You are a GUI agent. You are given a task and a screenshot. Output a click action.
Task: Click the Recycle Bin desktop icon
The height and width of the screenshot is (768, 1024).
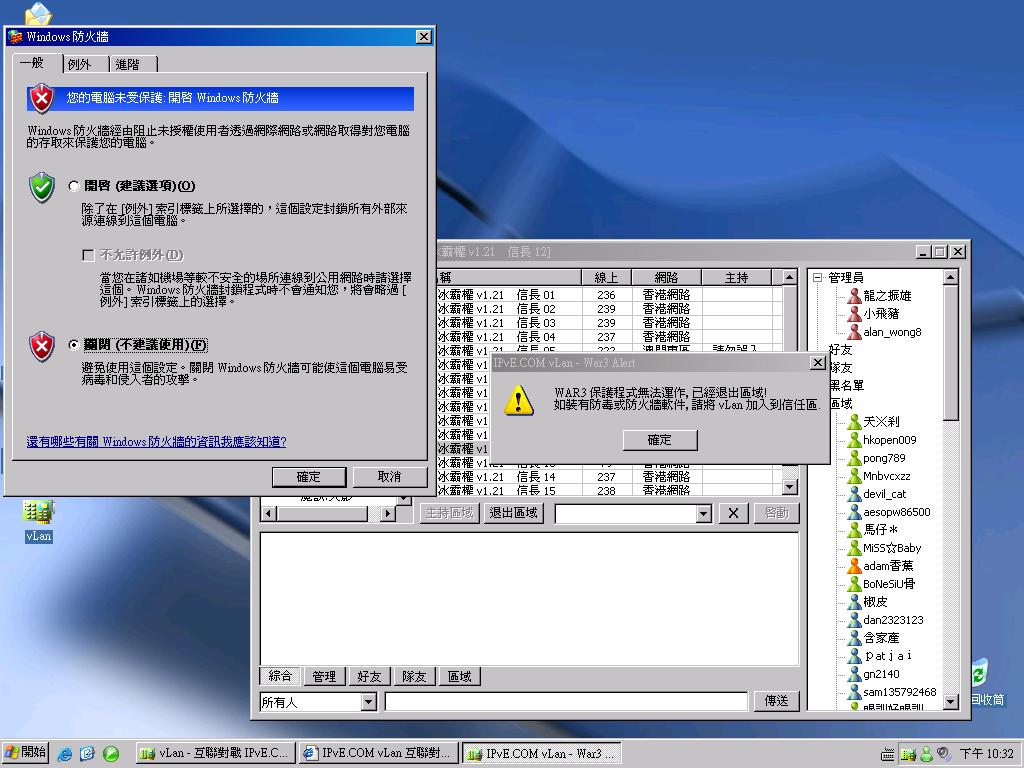point(979,673)
